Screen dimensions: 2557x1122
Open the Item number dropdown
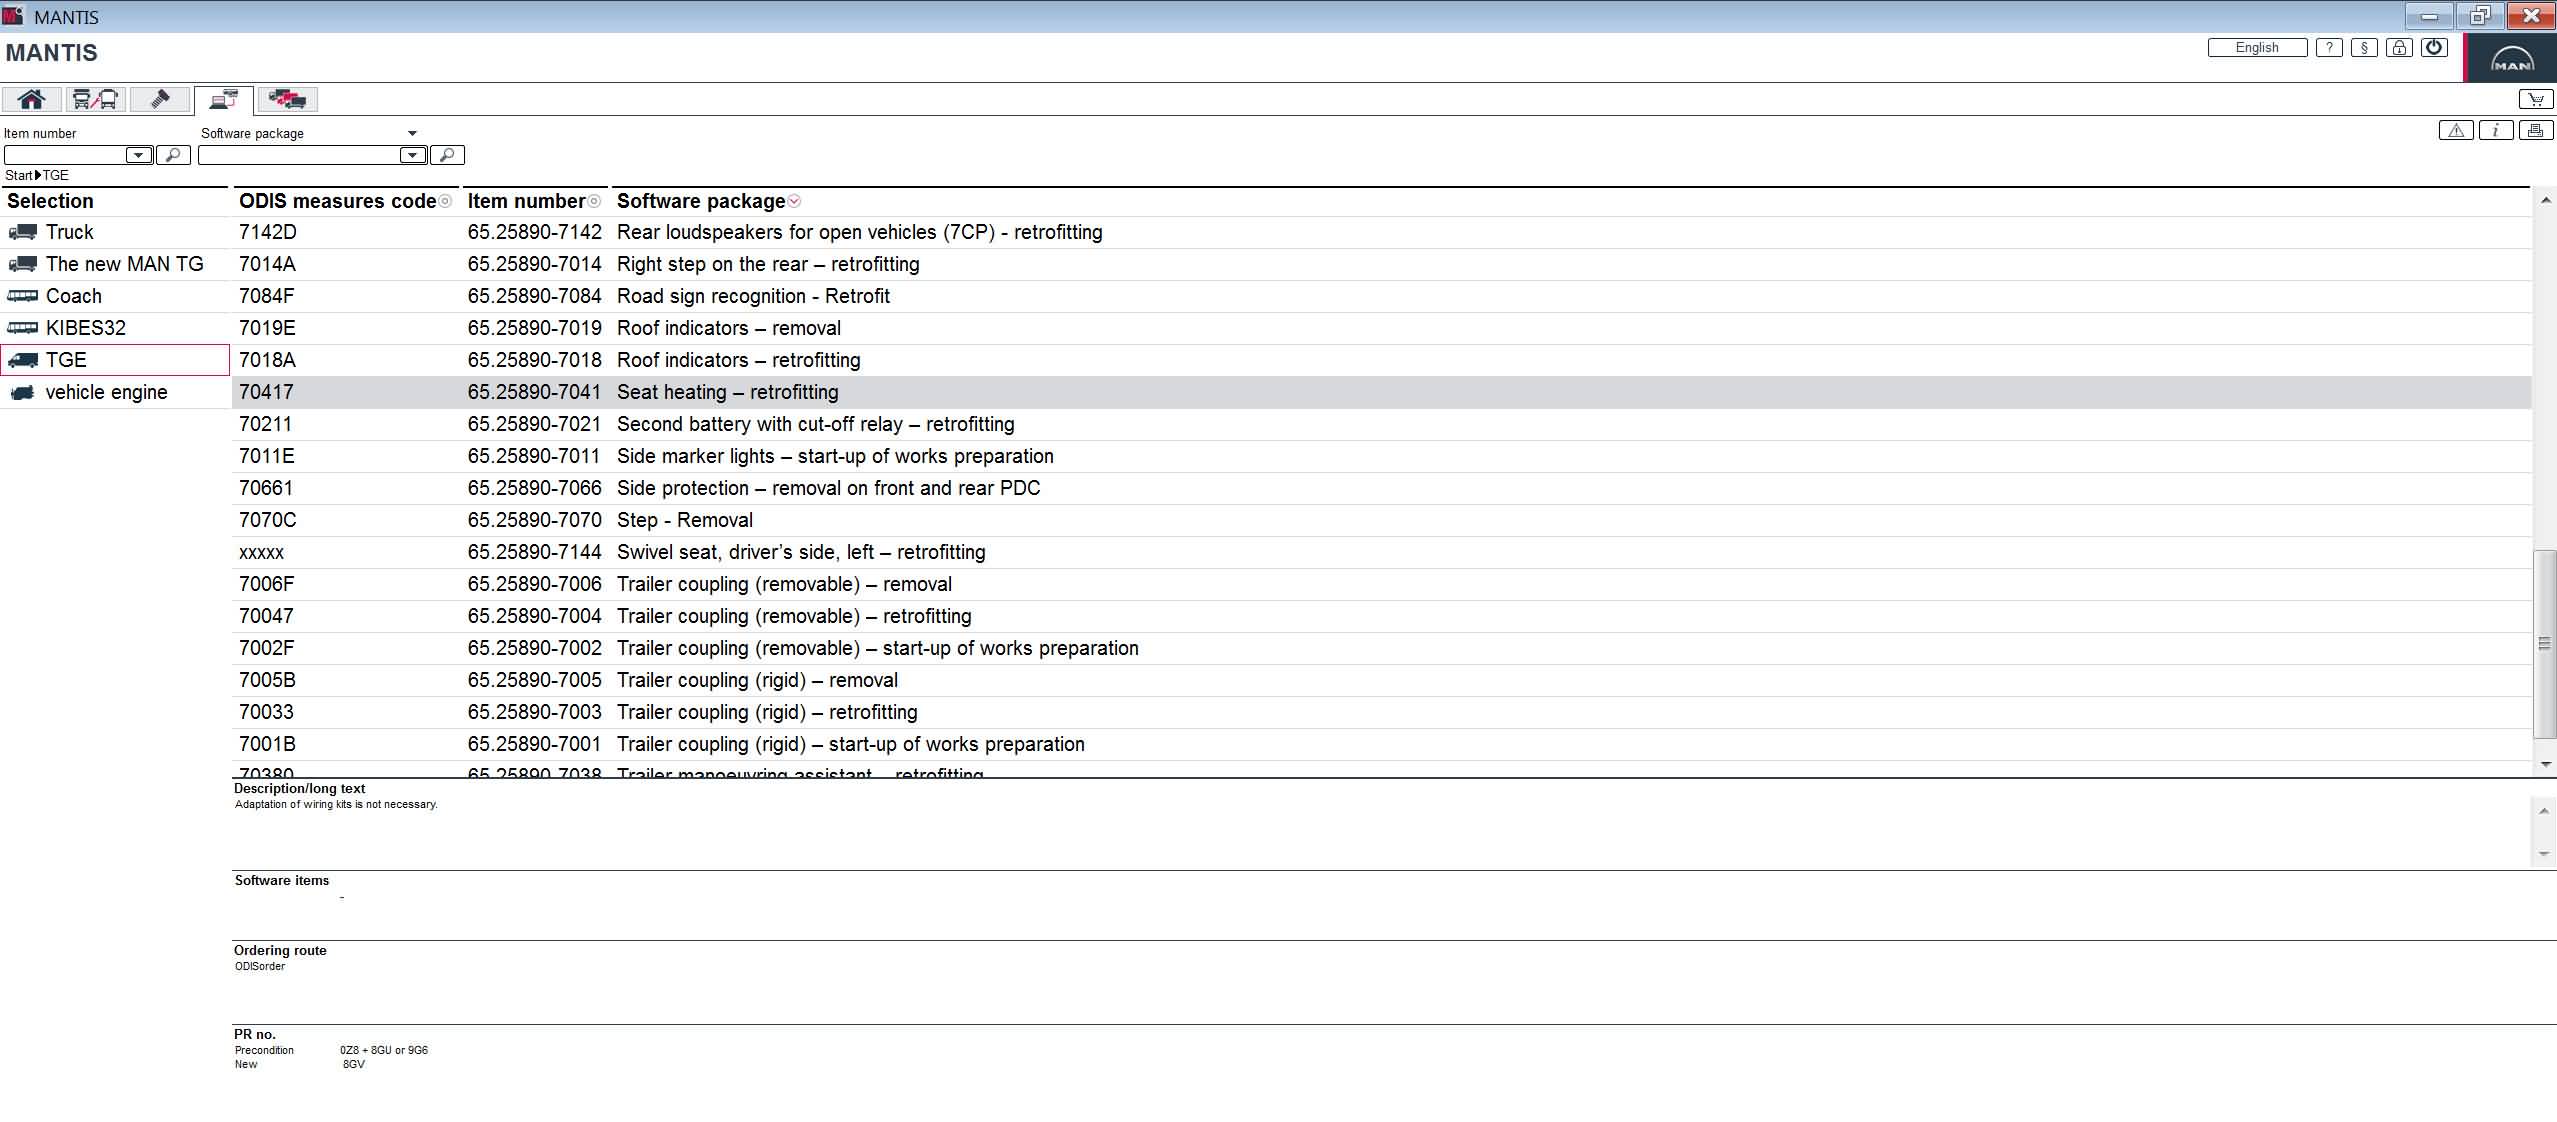(x=137, y=155)
